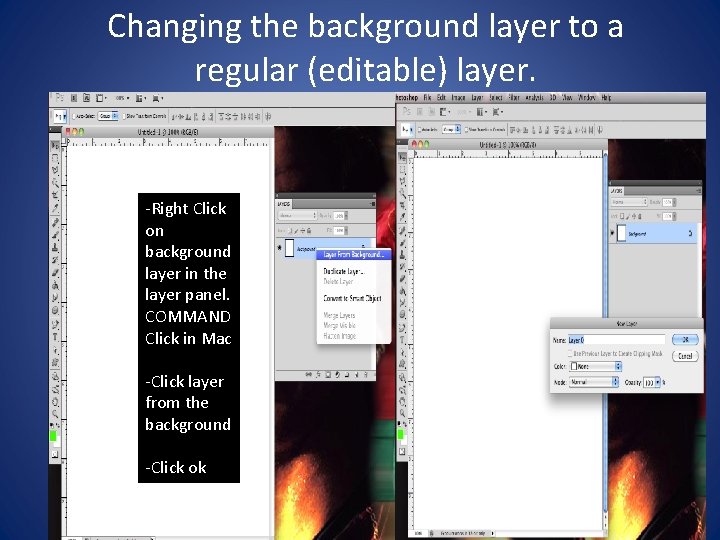
Task: Toggle Quick Mask mode in right screenshot
Action: (402, 451)
